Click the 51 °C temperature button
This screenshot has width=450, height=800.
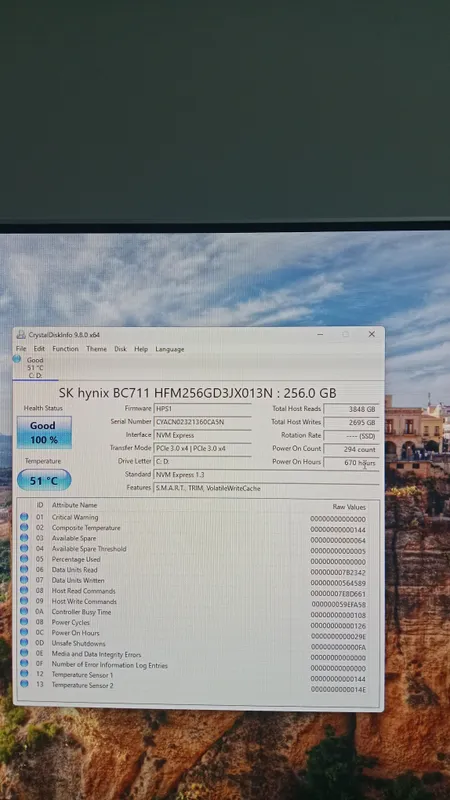(44, 481)
